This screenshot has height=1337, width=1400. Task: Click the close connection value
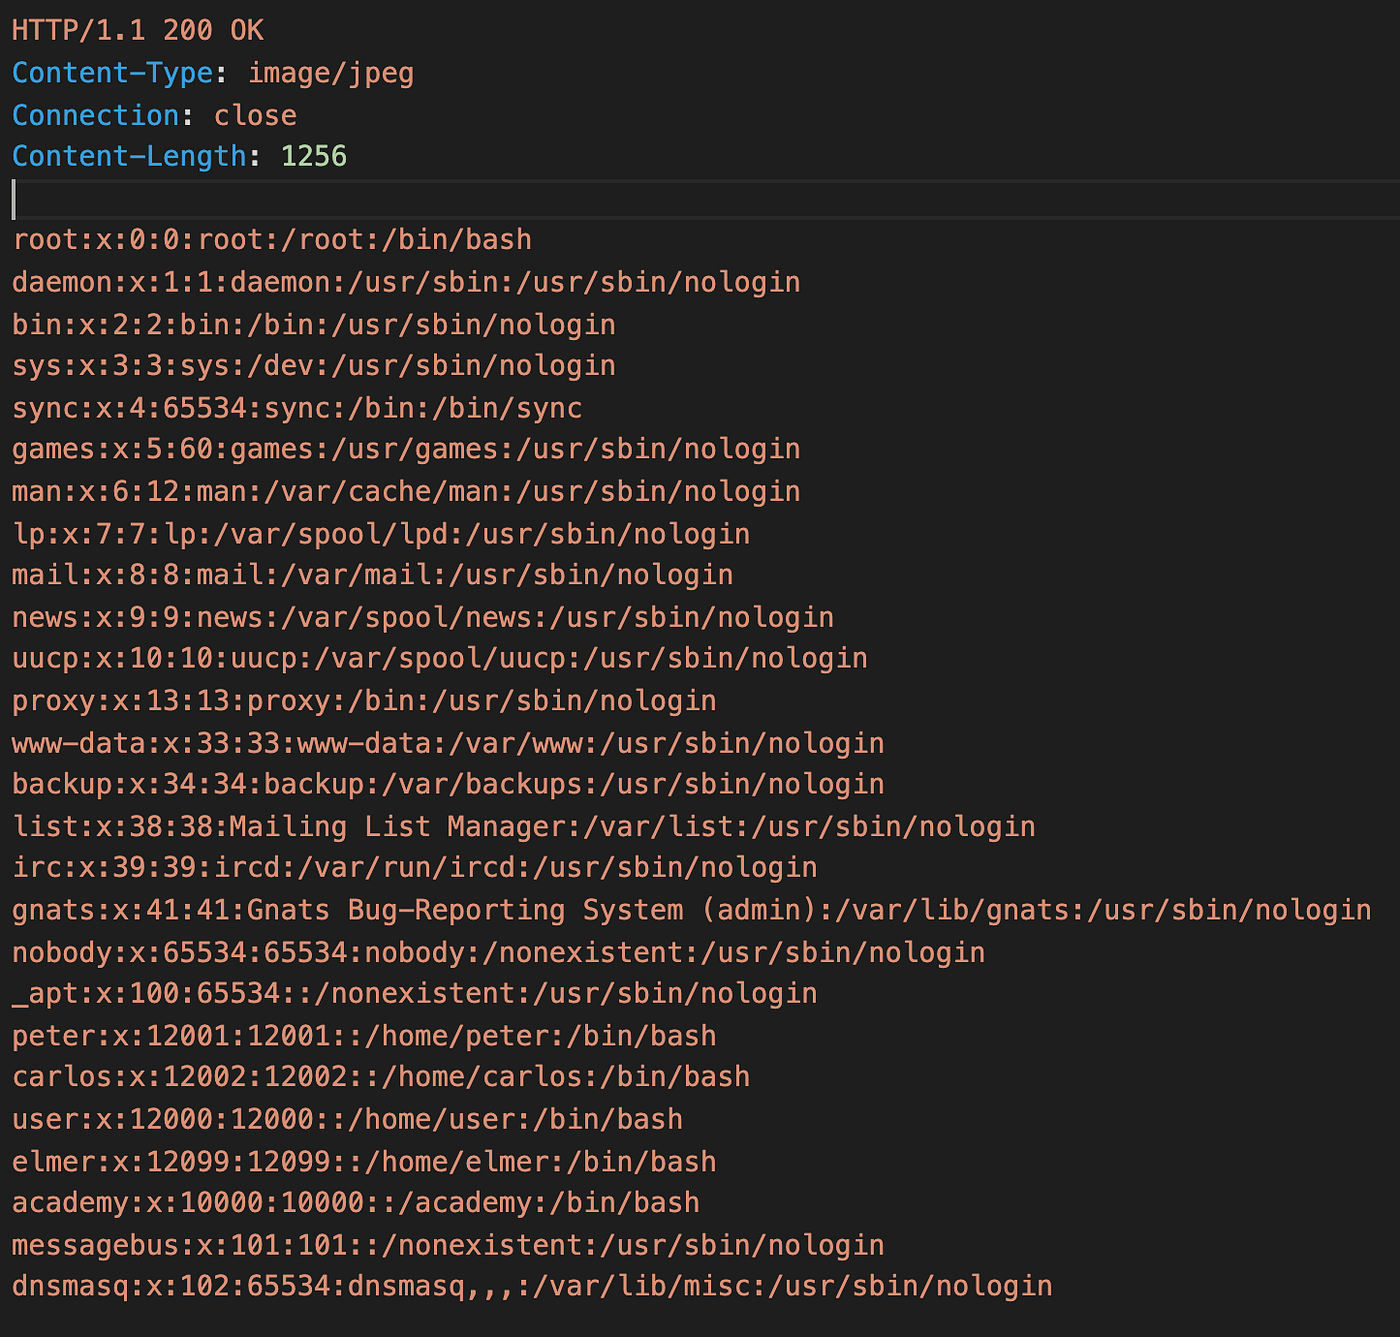[x=255, y=115]
